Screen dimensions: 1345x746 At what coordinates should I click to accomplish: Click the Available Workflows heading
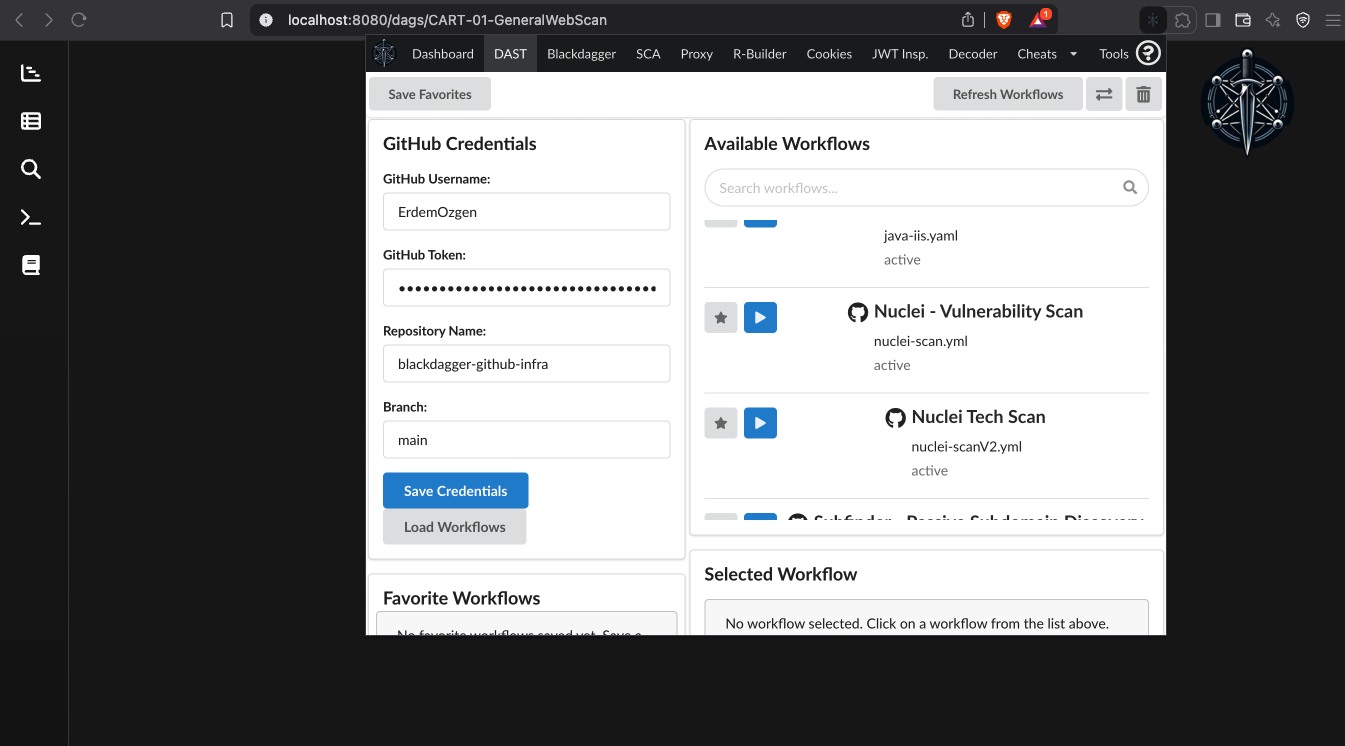(x=787, y=144)
